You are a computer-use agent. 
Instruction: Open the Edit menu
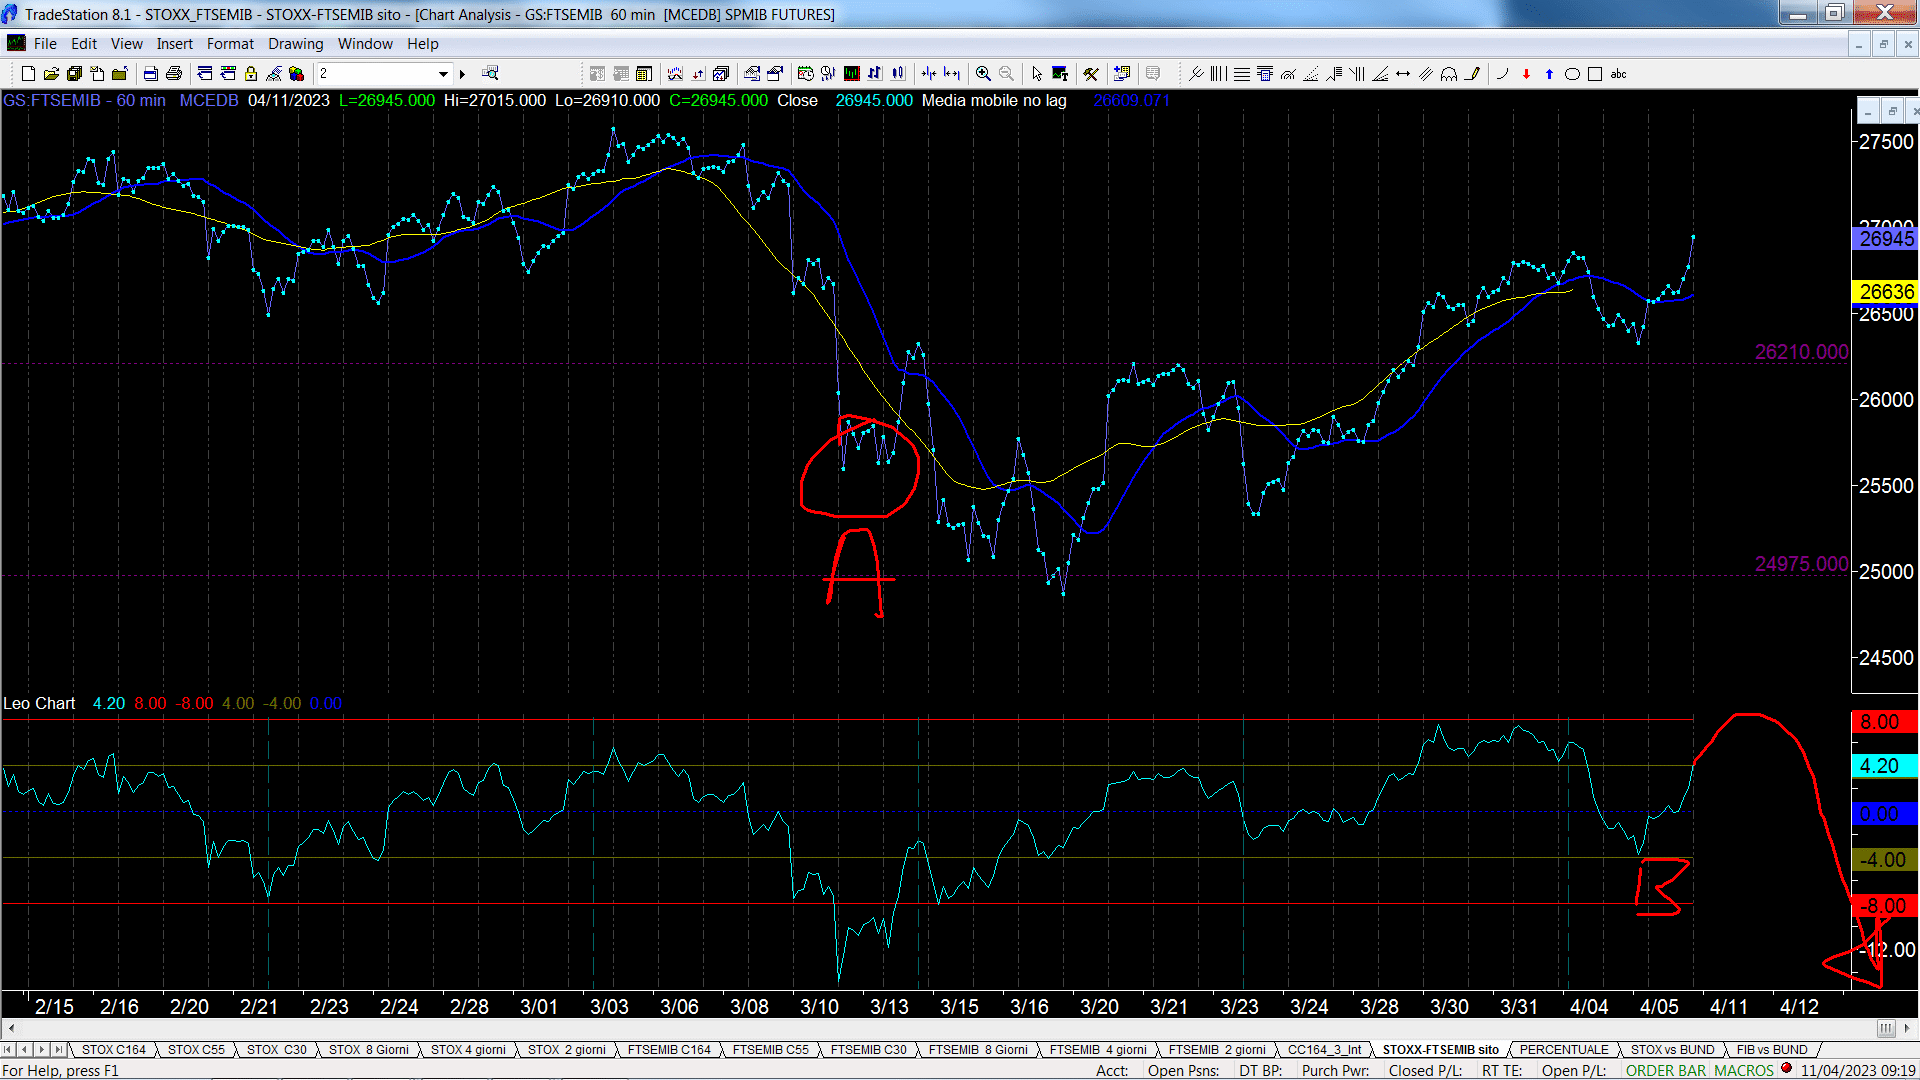84,44
